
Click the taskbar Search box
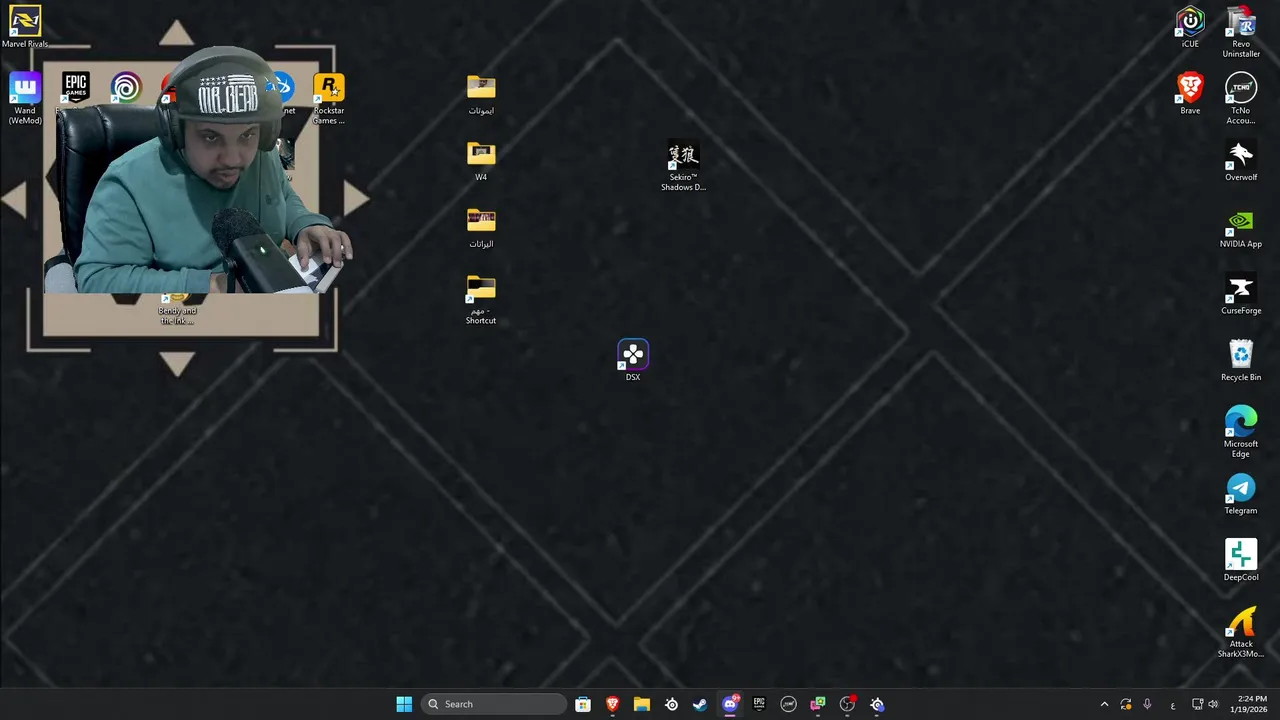[494, 704]
